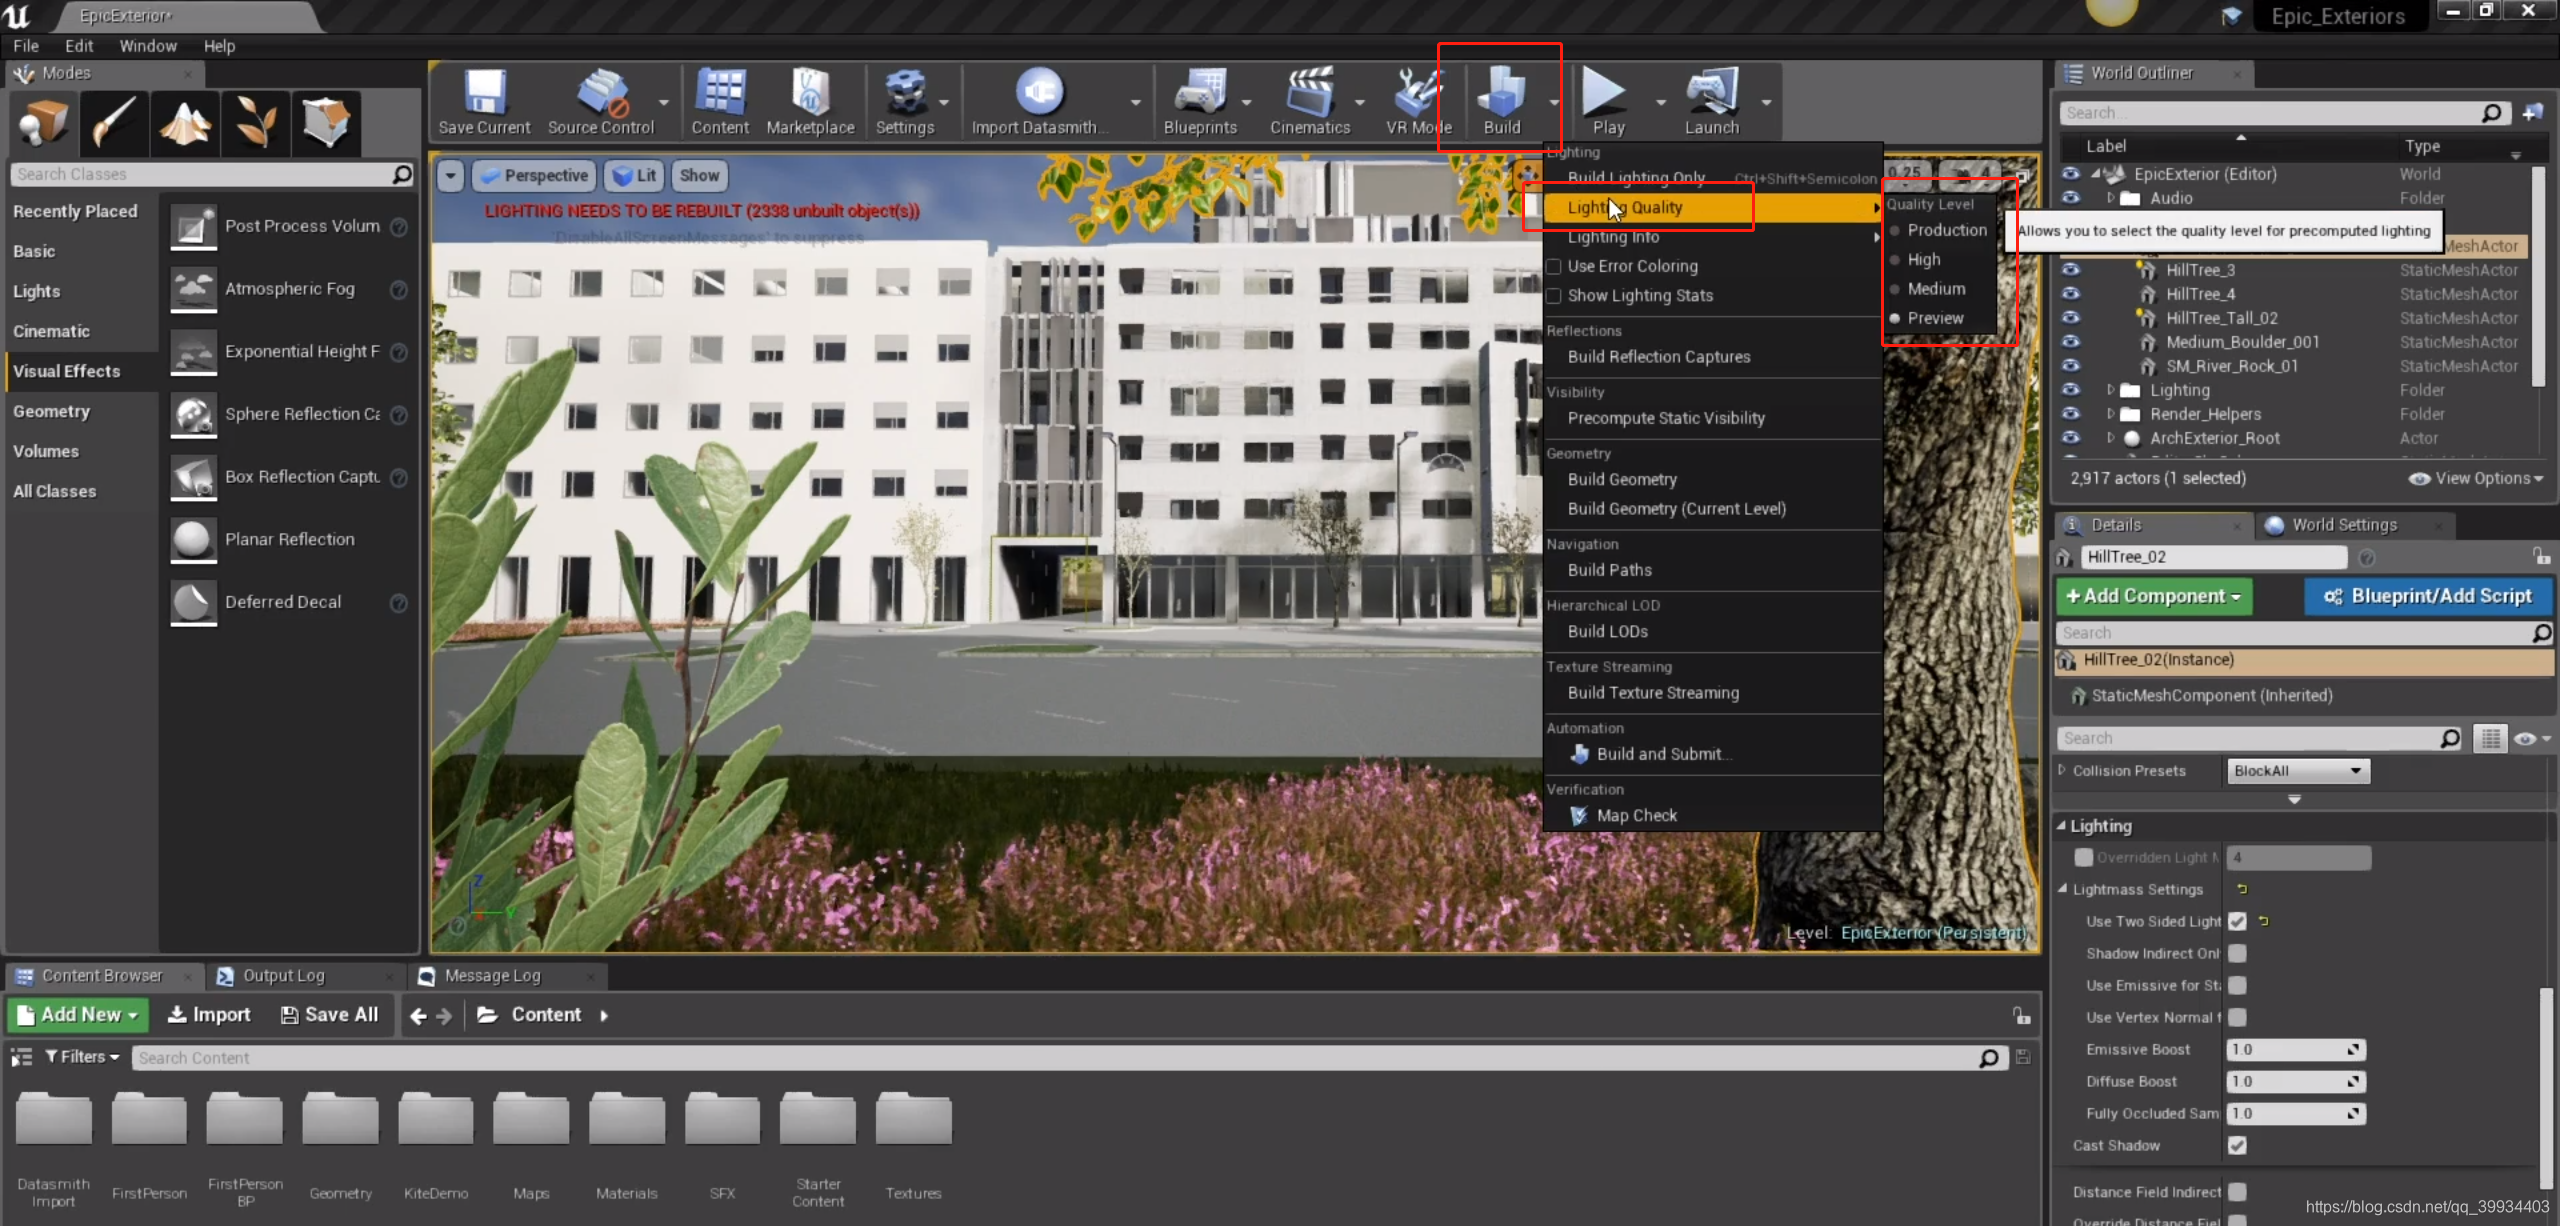Viewport: 2560px width, 1226px height.
Task: Open the Filters dropdown in Content Browser
Action: [82, 1057]
